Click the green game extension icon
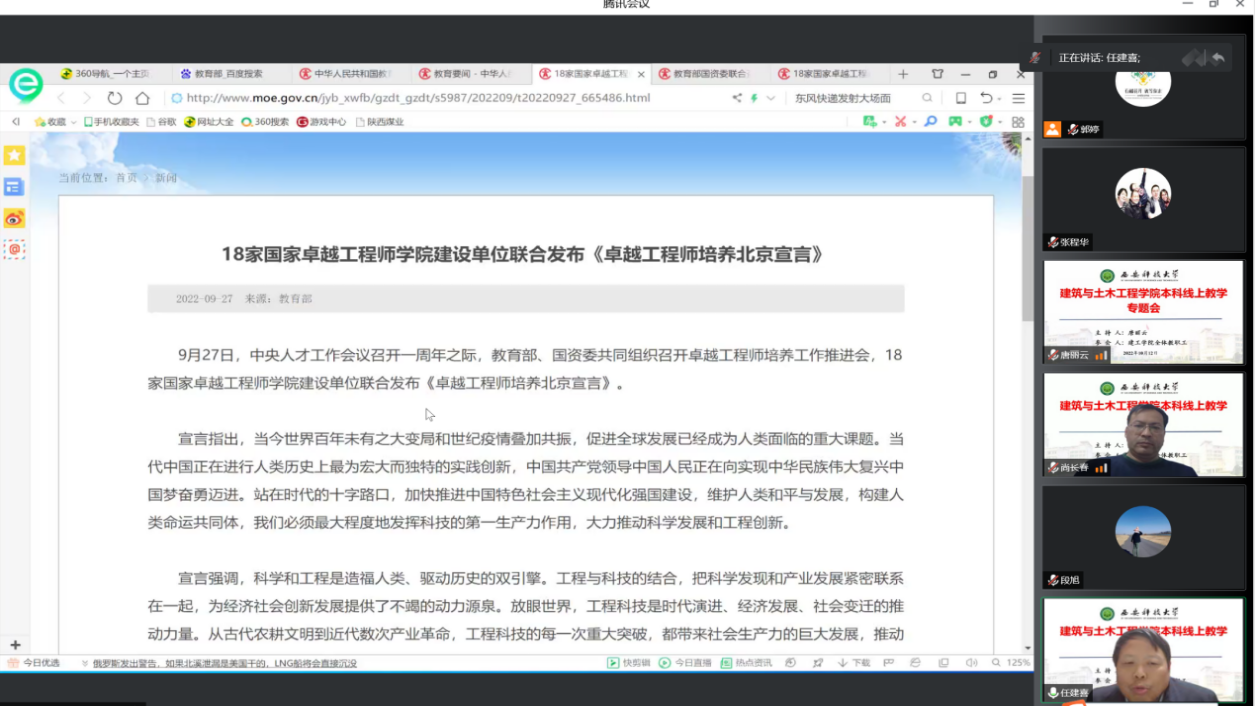Viewport: 1255px width, 706px height. coord(955,122)
